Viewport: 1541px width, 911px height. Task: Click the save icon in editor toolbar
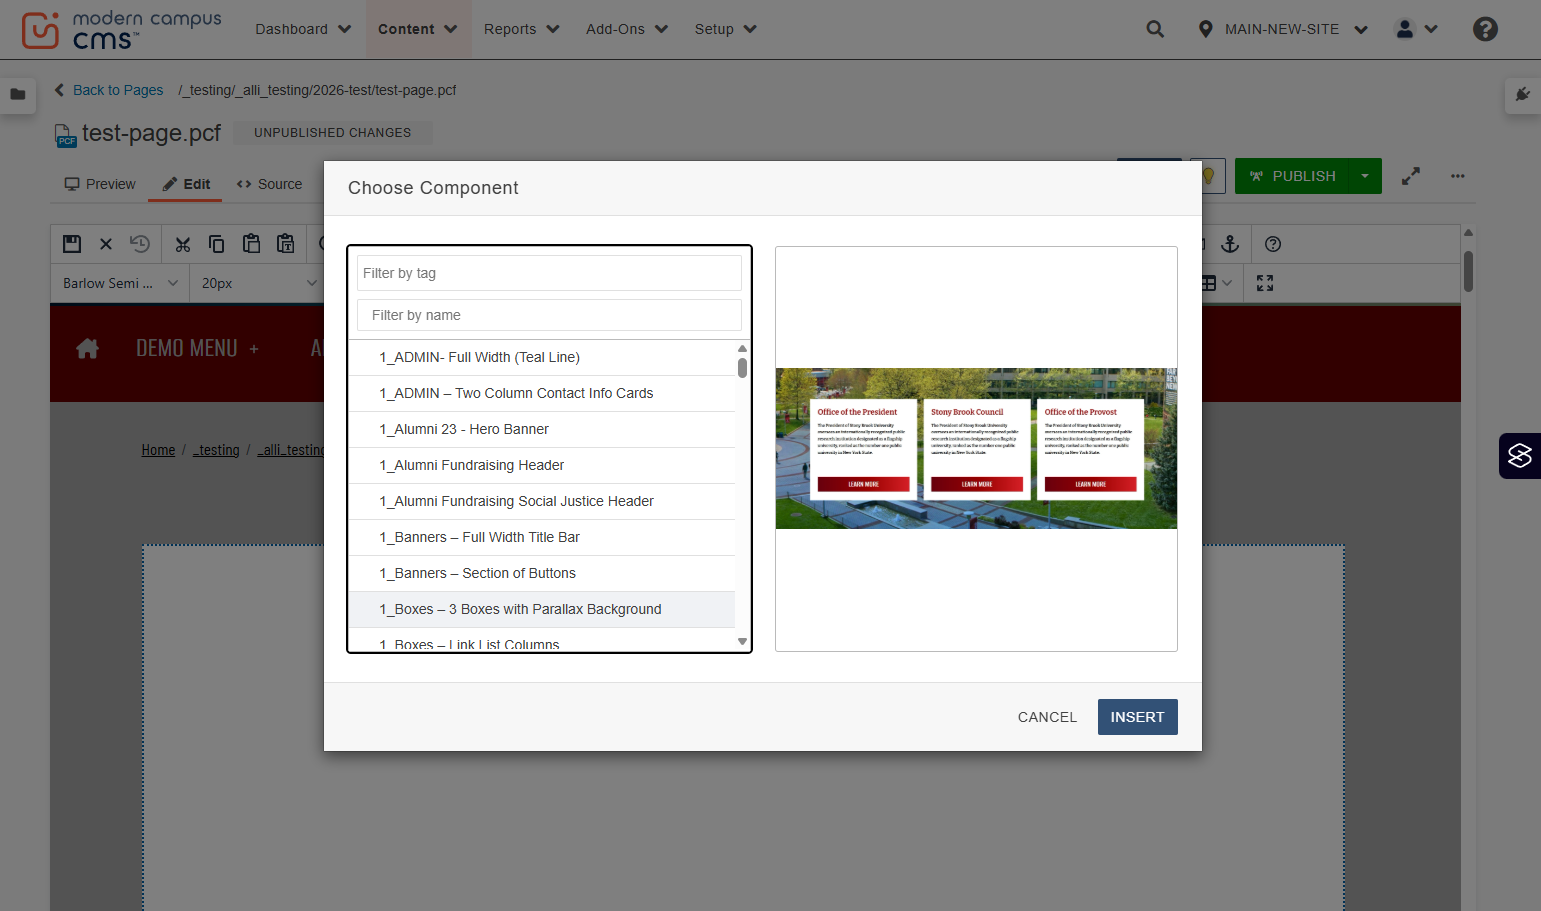[72, 244]
